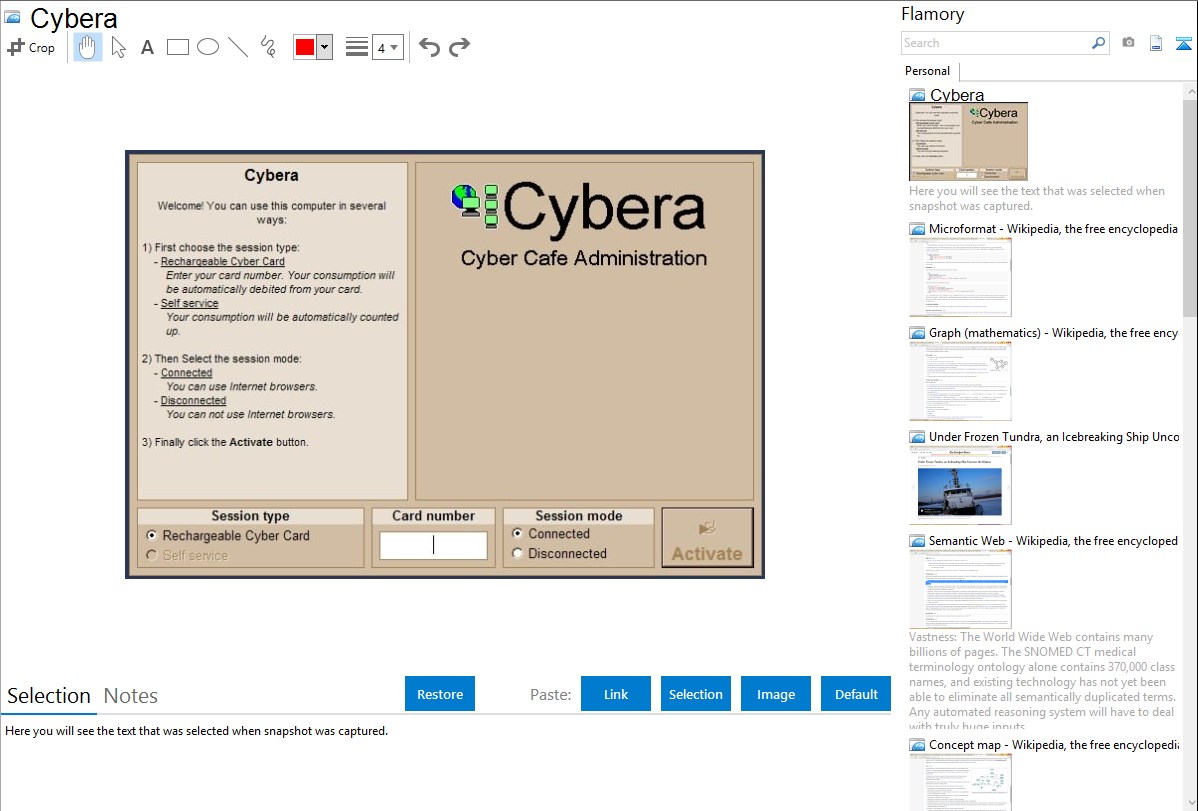
Task: Open the Personal tab
Action: (927, 71)
